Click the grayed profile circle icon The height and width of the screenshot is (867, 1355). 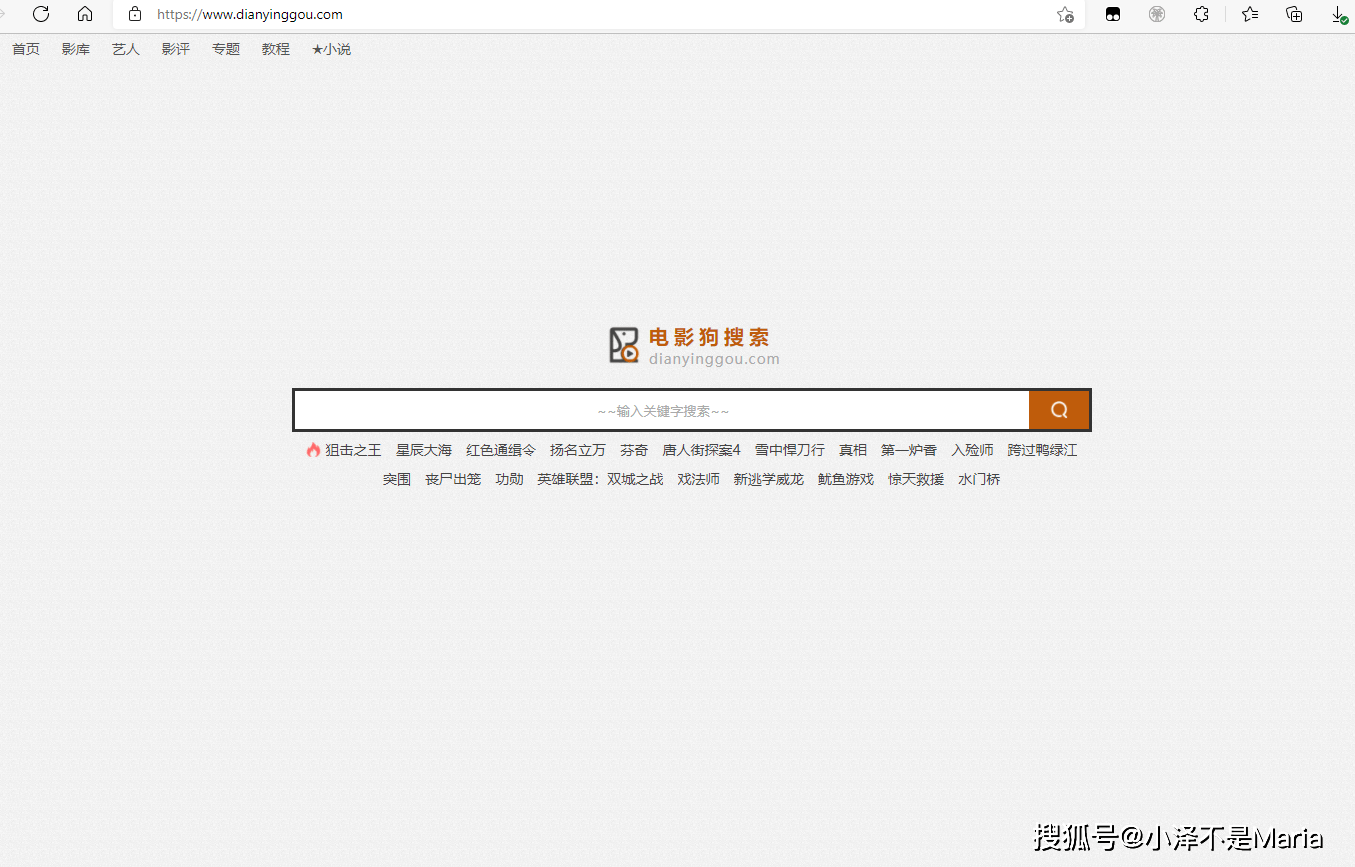1157,14
